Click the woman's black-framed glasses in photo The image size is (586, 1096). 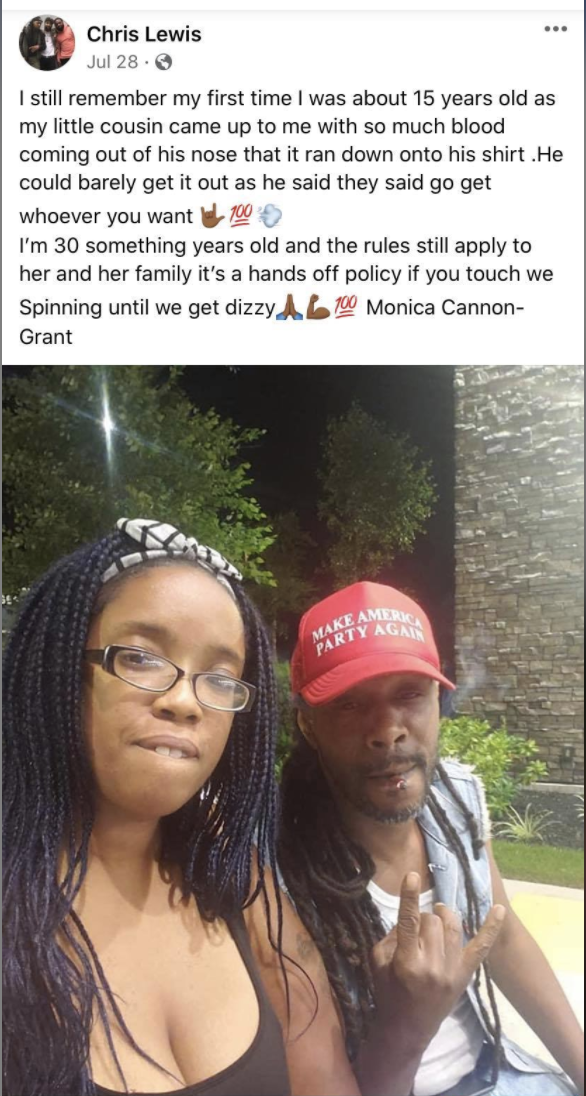[171, 675]
